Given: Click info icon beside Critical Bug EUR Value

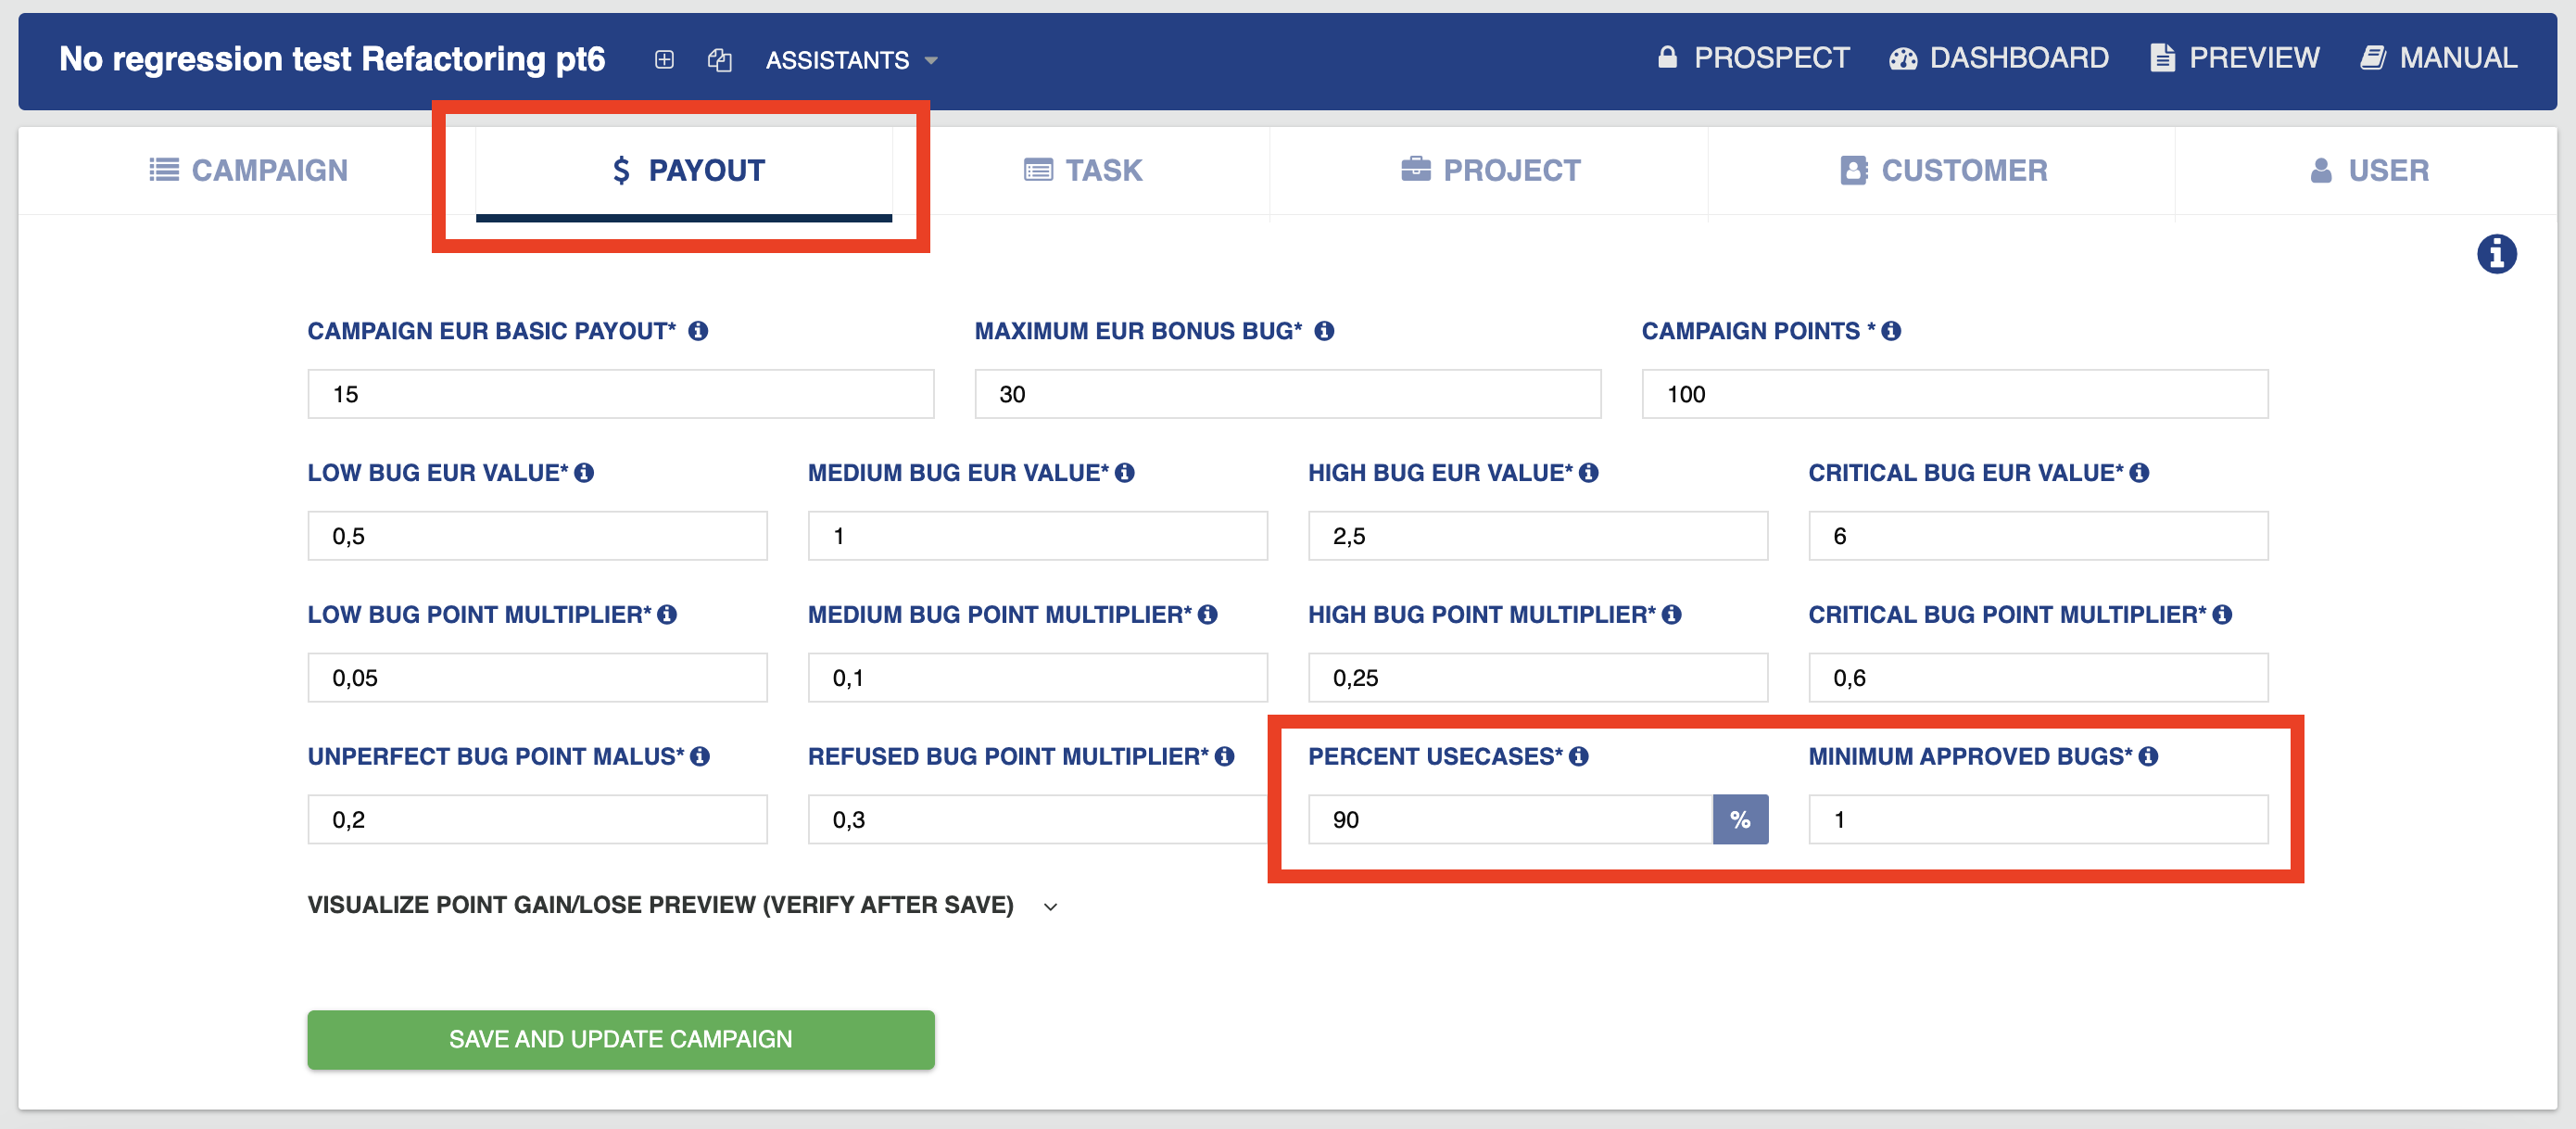Looking at the screenshot, I should (x=2139, y=473).
